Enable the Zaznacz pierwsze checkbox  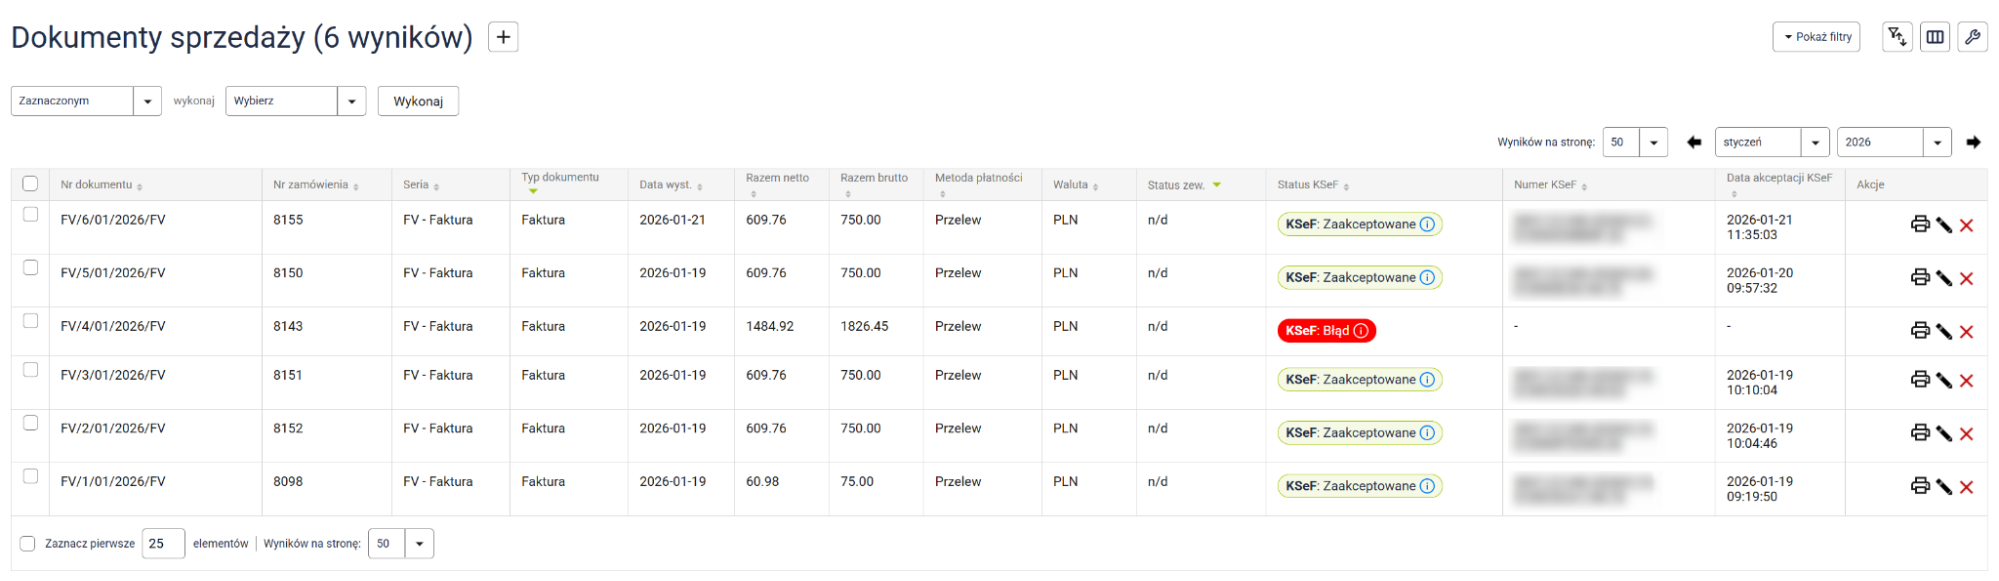[28, 544]
